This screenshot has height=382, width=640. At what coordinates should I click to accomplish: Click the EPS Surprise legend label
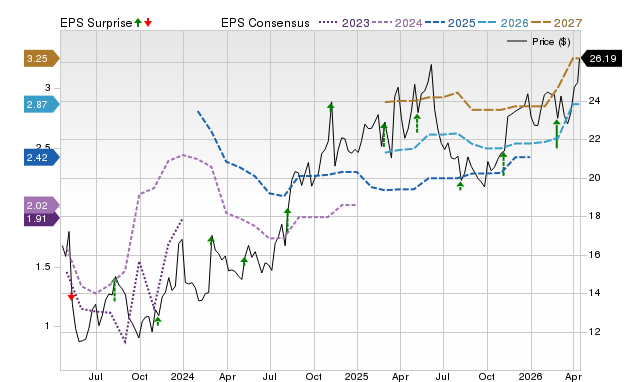coord(96,23)
